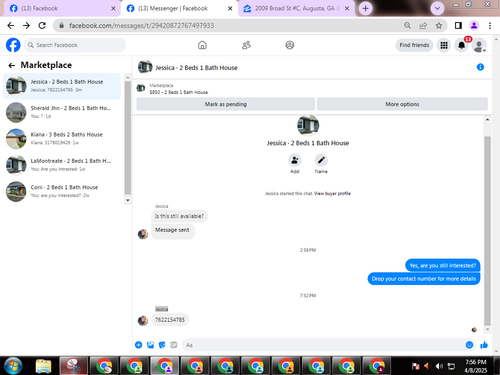Open Jessica - 2 Beds 1 Bath House chat
Viewport: 500px width, 375px height.
click(62, 86)
